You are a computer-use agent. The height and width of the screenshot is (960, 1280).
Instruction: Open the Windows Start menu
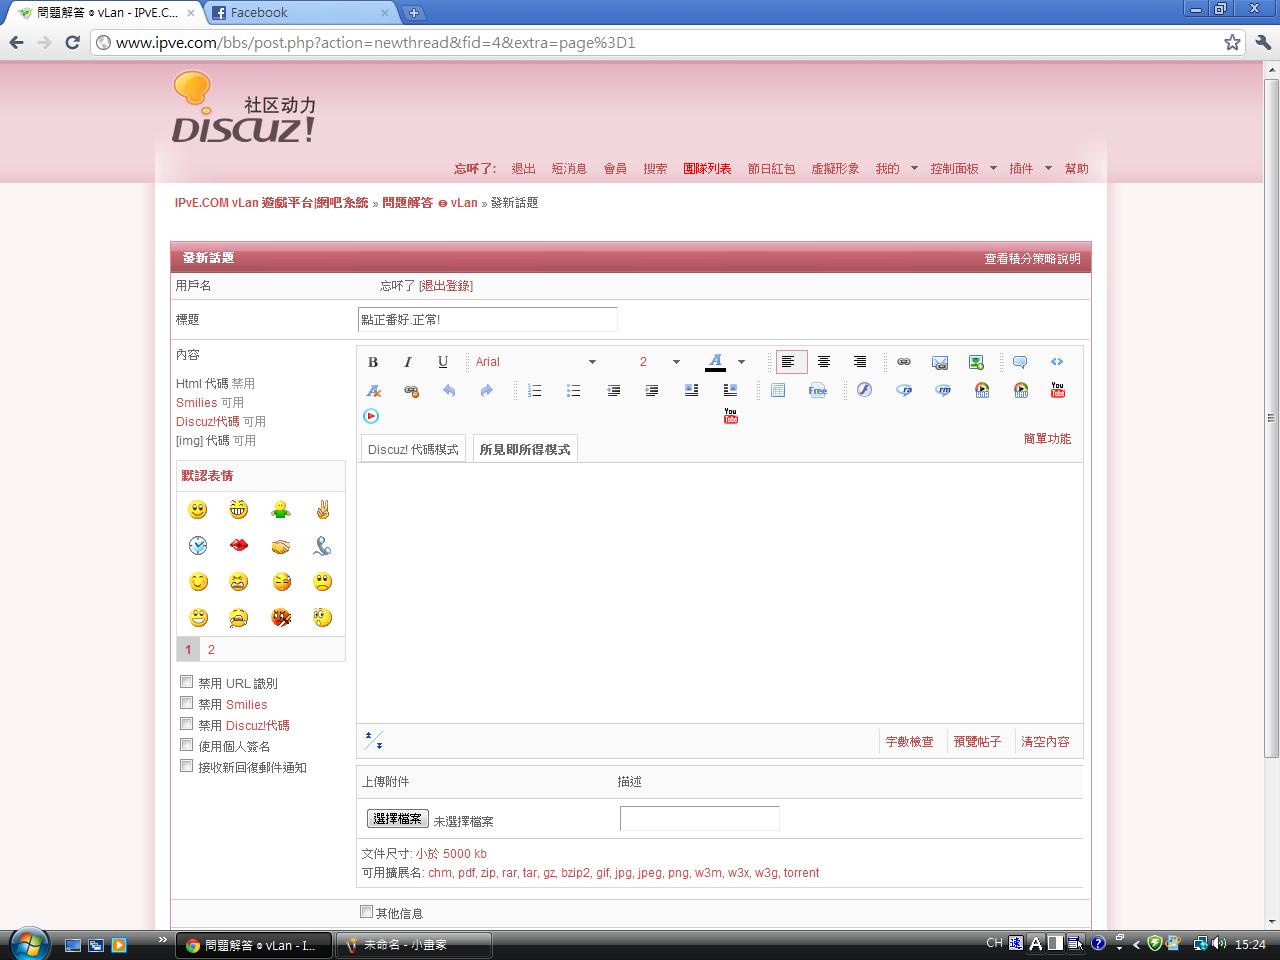[27, 943]
